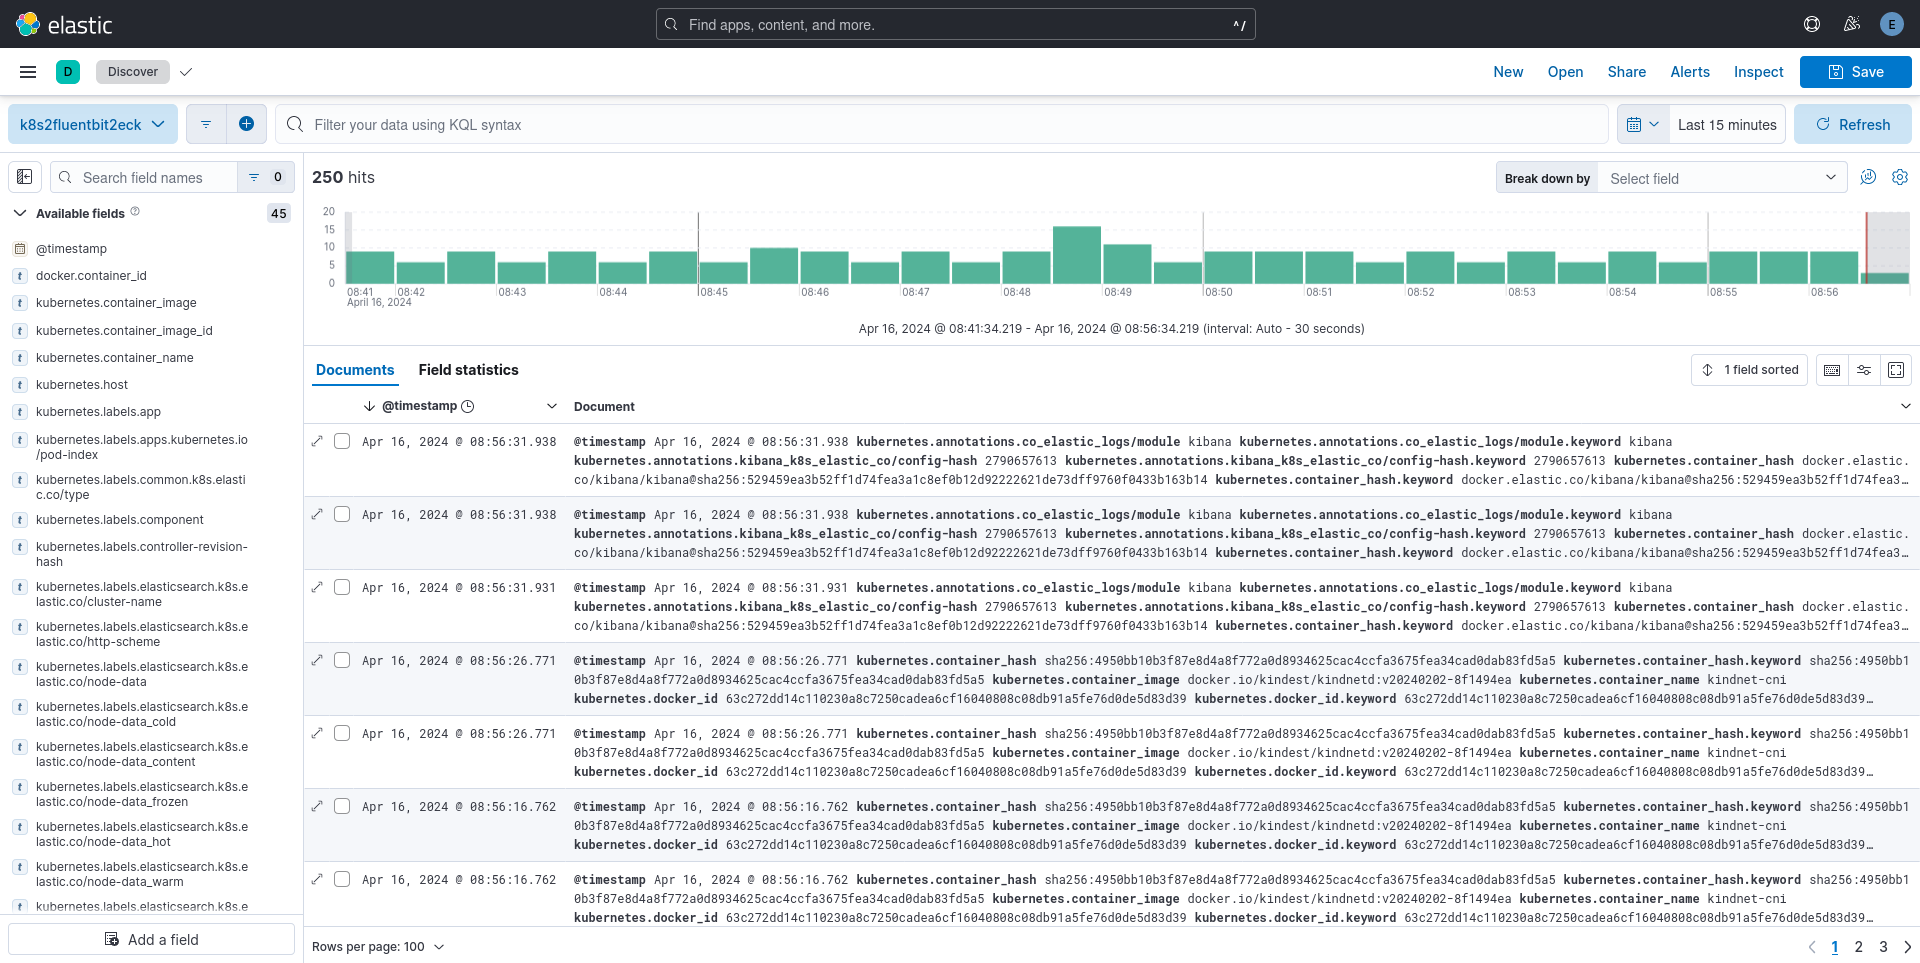
Task: Open the user avatar E menu
Action: pyautogui.click(x=1891, y=24)
